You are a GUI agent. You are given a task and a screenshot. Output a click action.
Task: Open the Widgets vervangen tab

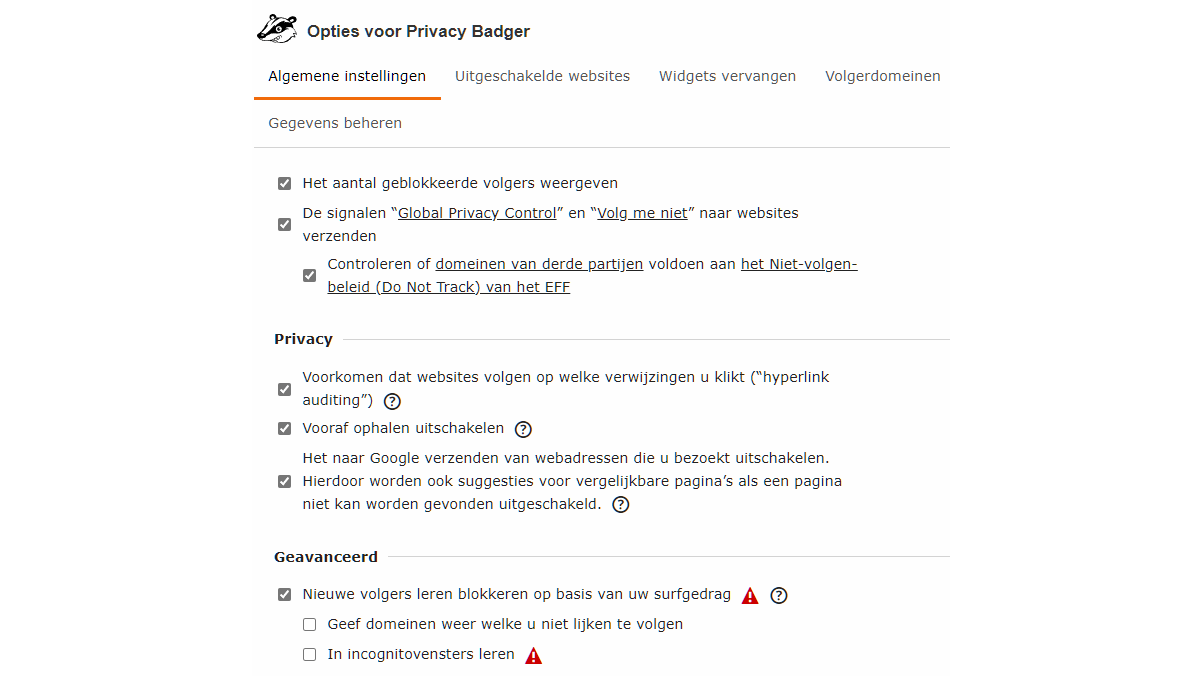tap(727, 76)
